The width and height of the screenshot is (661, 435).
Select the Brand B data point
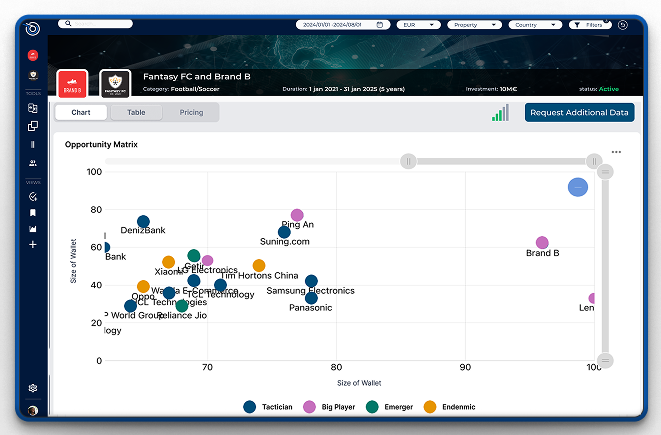tap(542, 242)
